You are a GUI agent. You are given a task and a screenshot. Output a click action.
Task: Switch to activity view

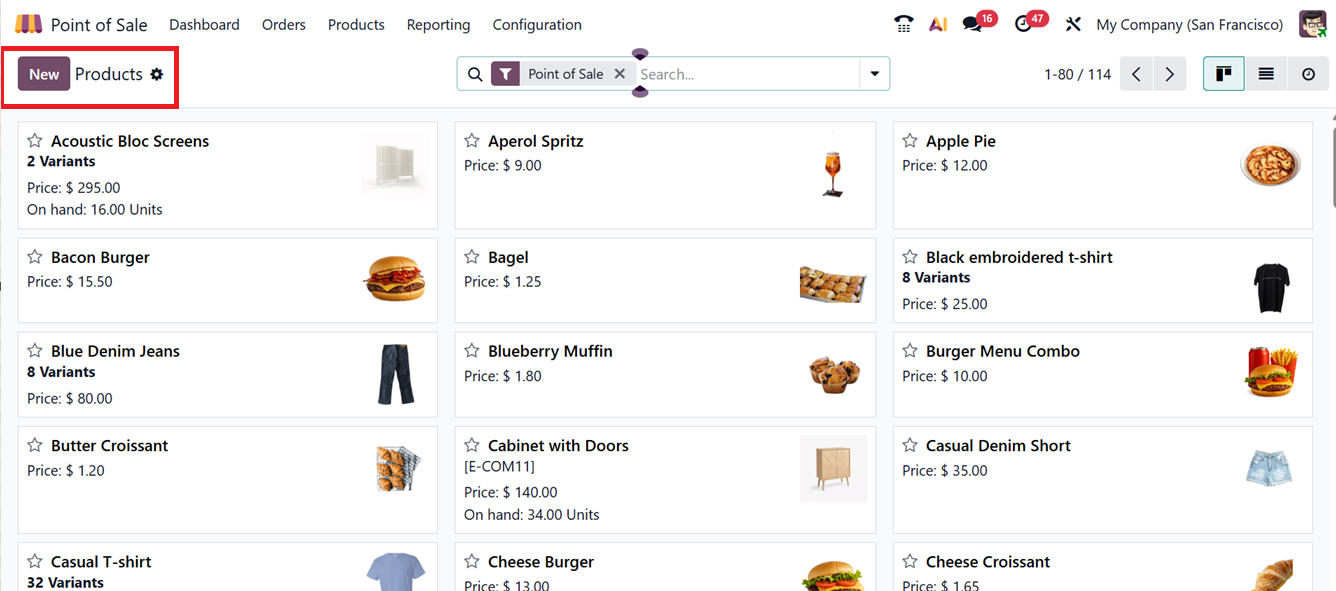pyautogui.click(x=1308, y=74)
